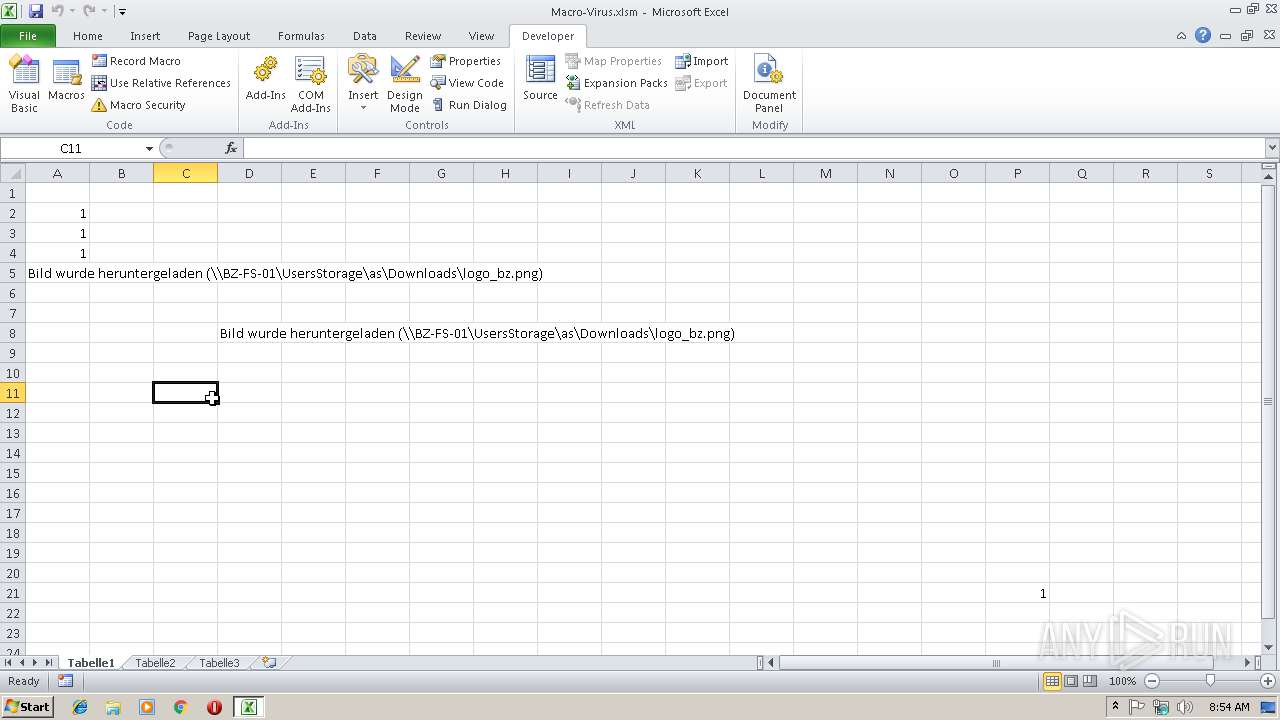Select cell A5 with download text
The height and width of the screenshot is (720, 1280).
(57, 273)
